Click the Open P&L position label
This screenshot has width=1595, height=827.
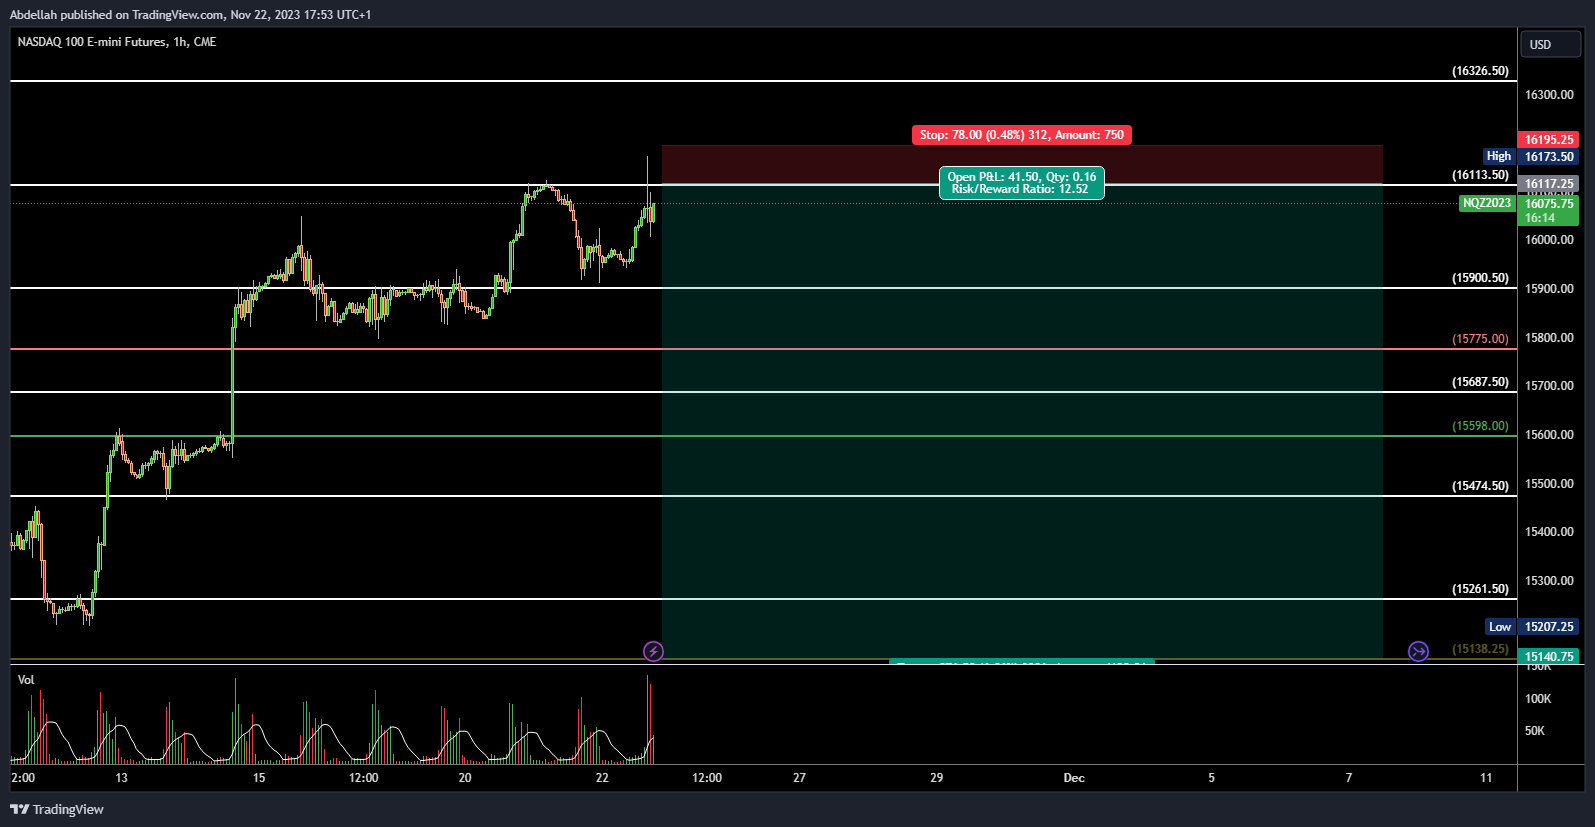tap(1022, 183)
